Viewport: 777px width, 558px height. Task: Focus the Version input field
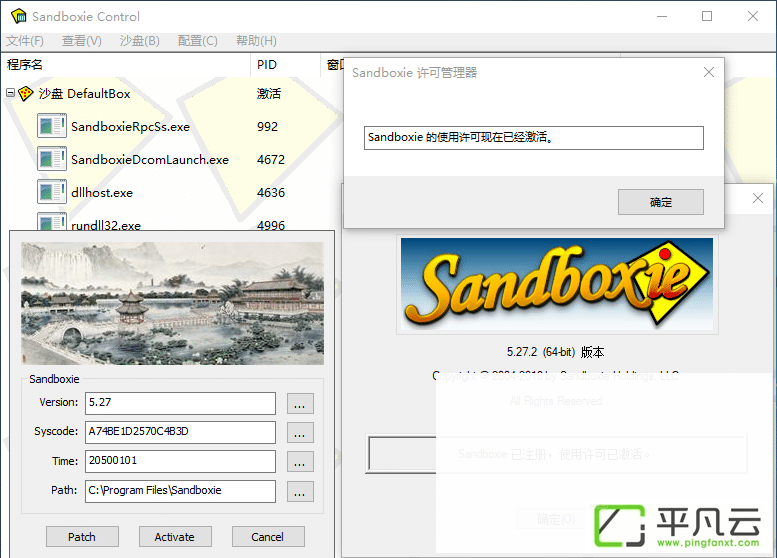pos(180,403)
